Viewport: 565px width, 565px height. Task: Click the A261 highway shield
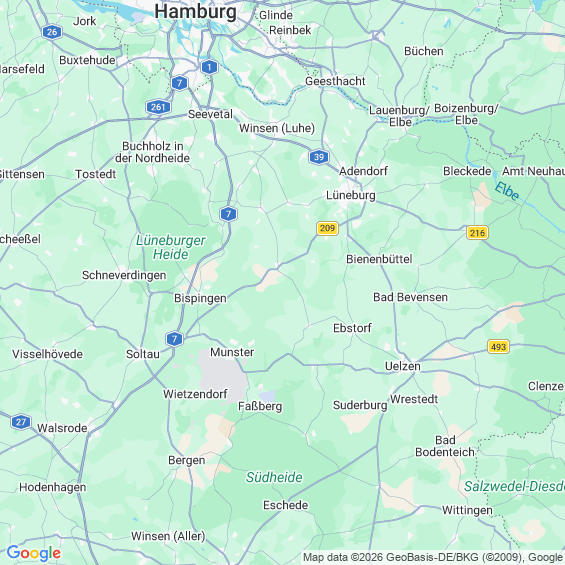pyautogui.click(x=158, y=107)
